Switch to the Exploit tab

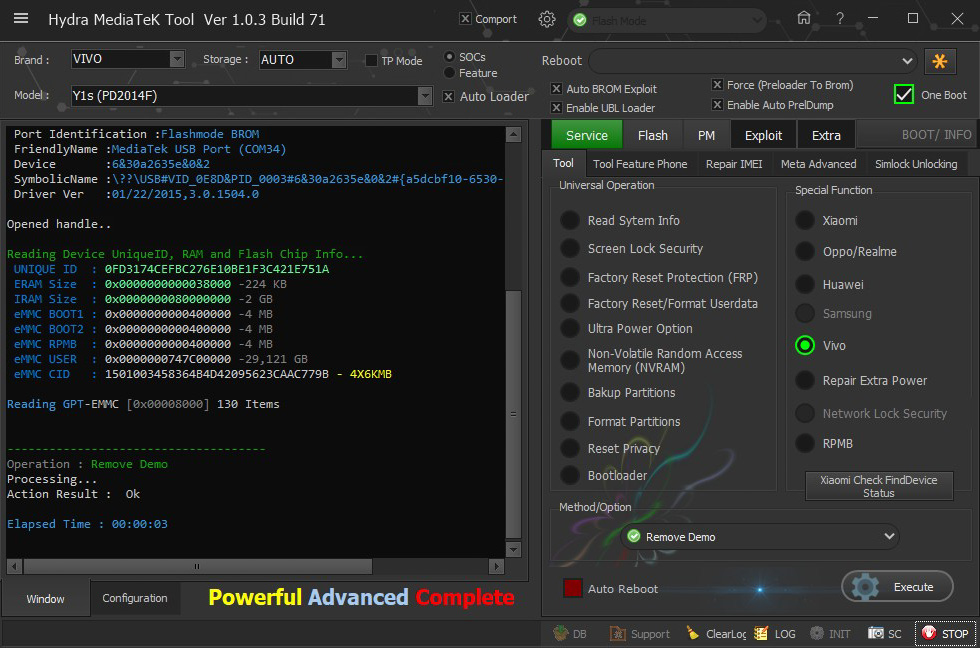point(763,135)
